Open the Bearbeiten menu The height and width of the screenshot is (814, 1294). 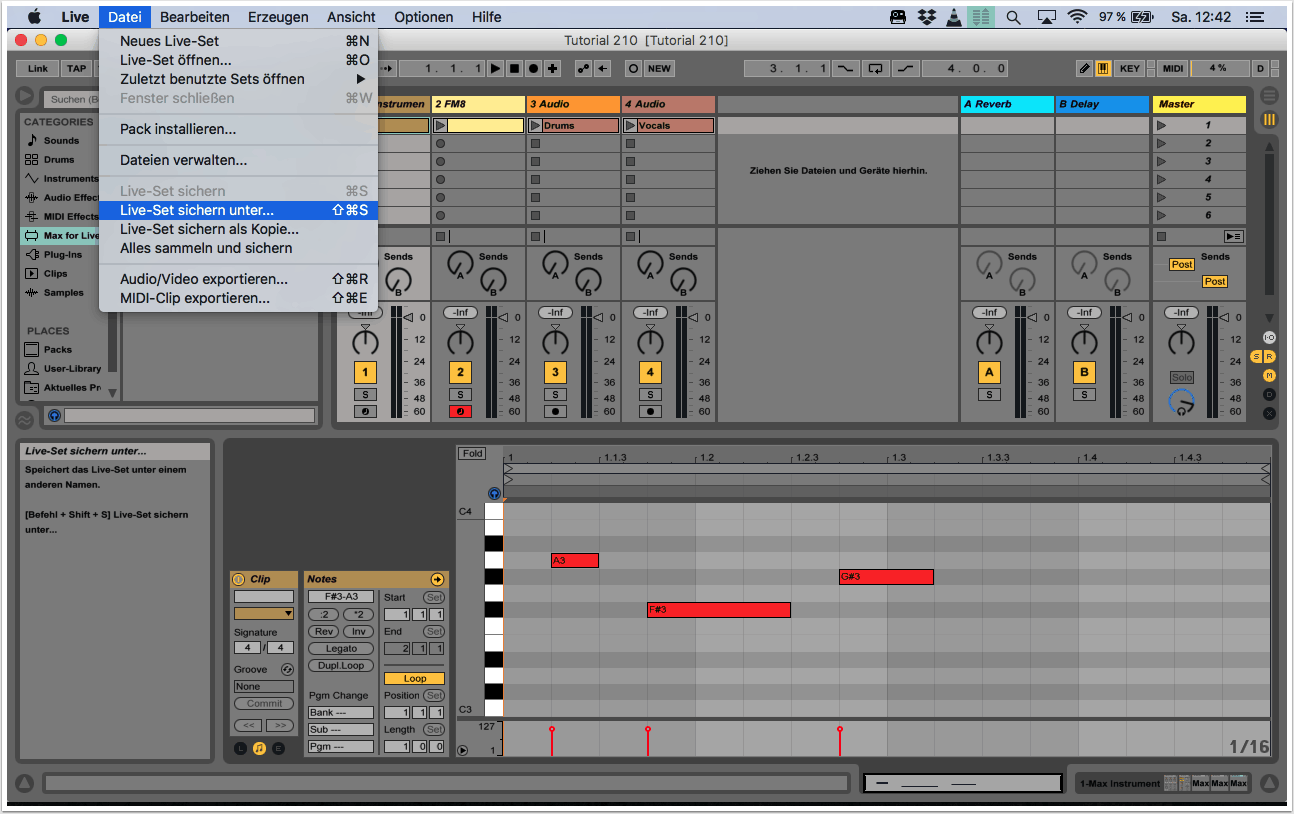(194, 17)
